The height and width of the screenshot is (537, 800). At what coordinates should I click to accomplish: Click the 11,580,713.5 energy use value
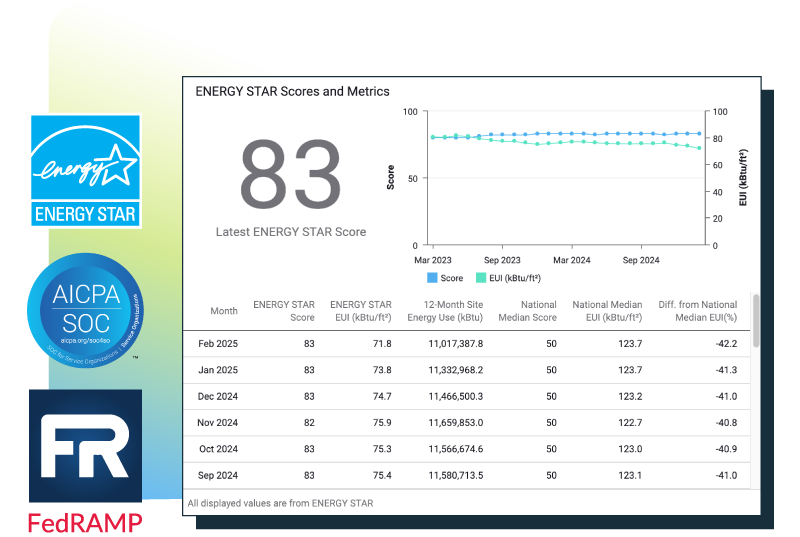(x=456, y=476)
